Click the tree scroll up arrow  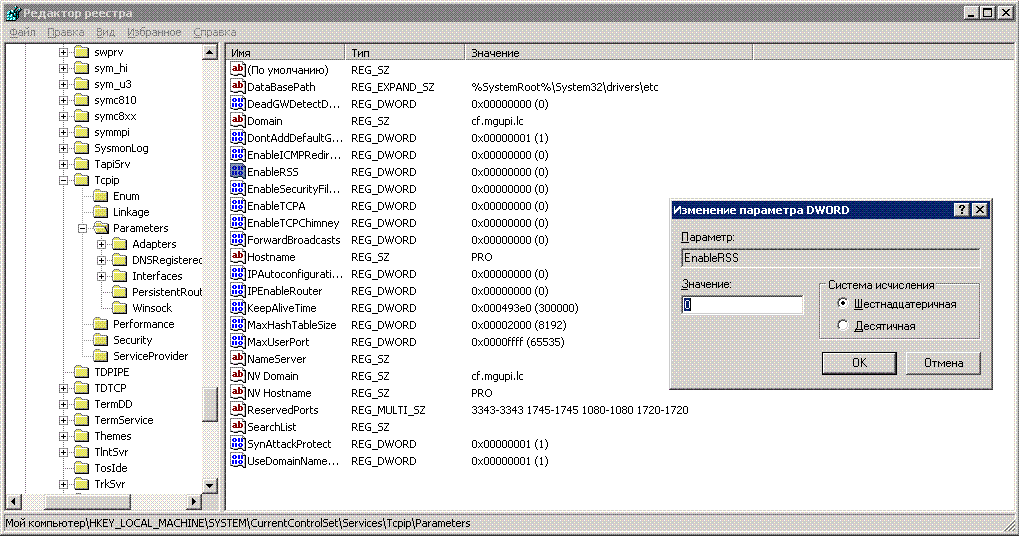[x=210, y=53]
